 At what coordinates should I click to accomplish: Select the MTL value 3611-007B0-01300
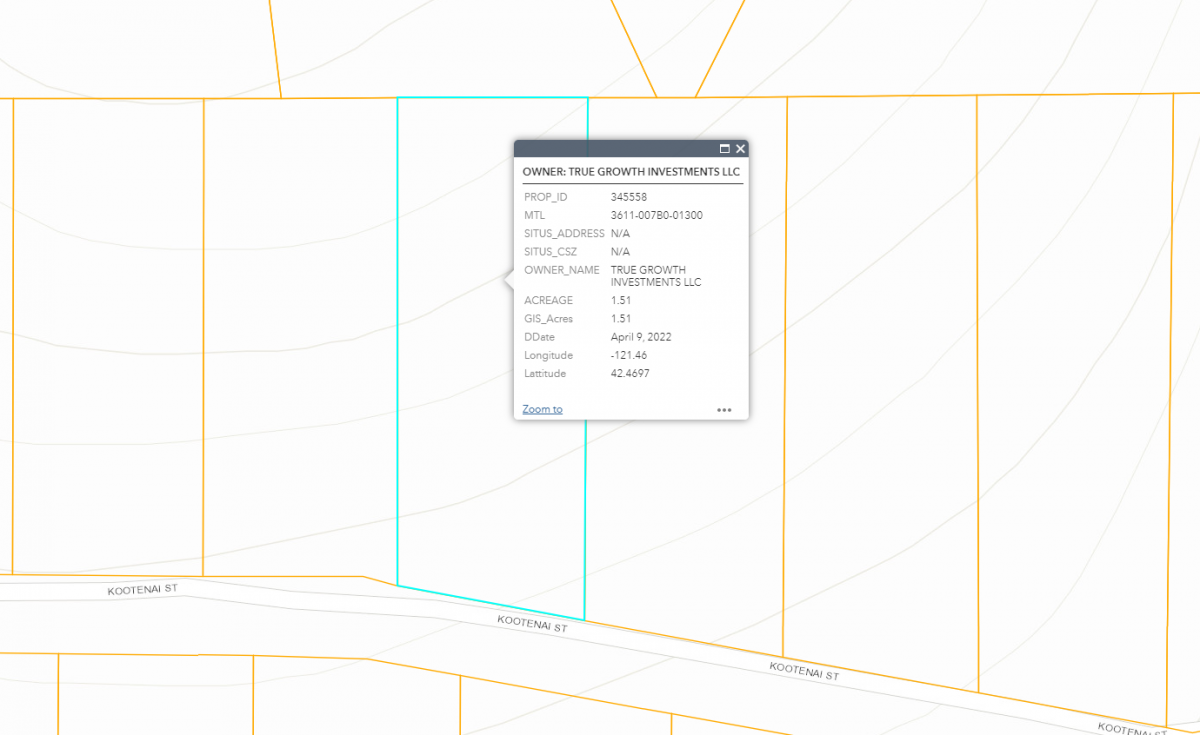(x=655, y=215)
